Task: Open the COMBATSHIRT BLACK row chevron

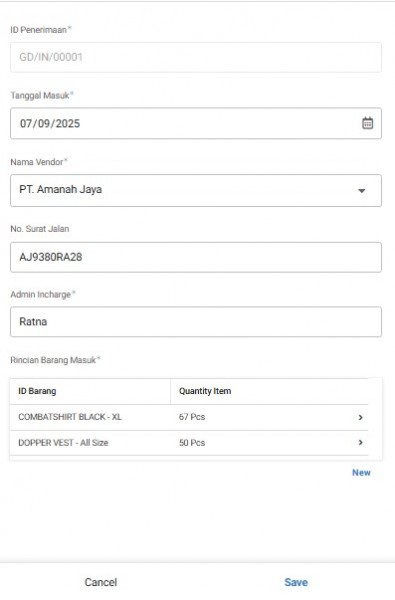Action: point(360,417)
